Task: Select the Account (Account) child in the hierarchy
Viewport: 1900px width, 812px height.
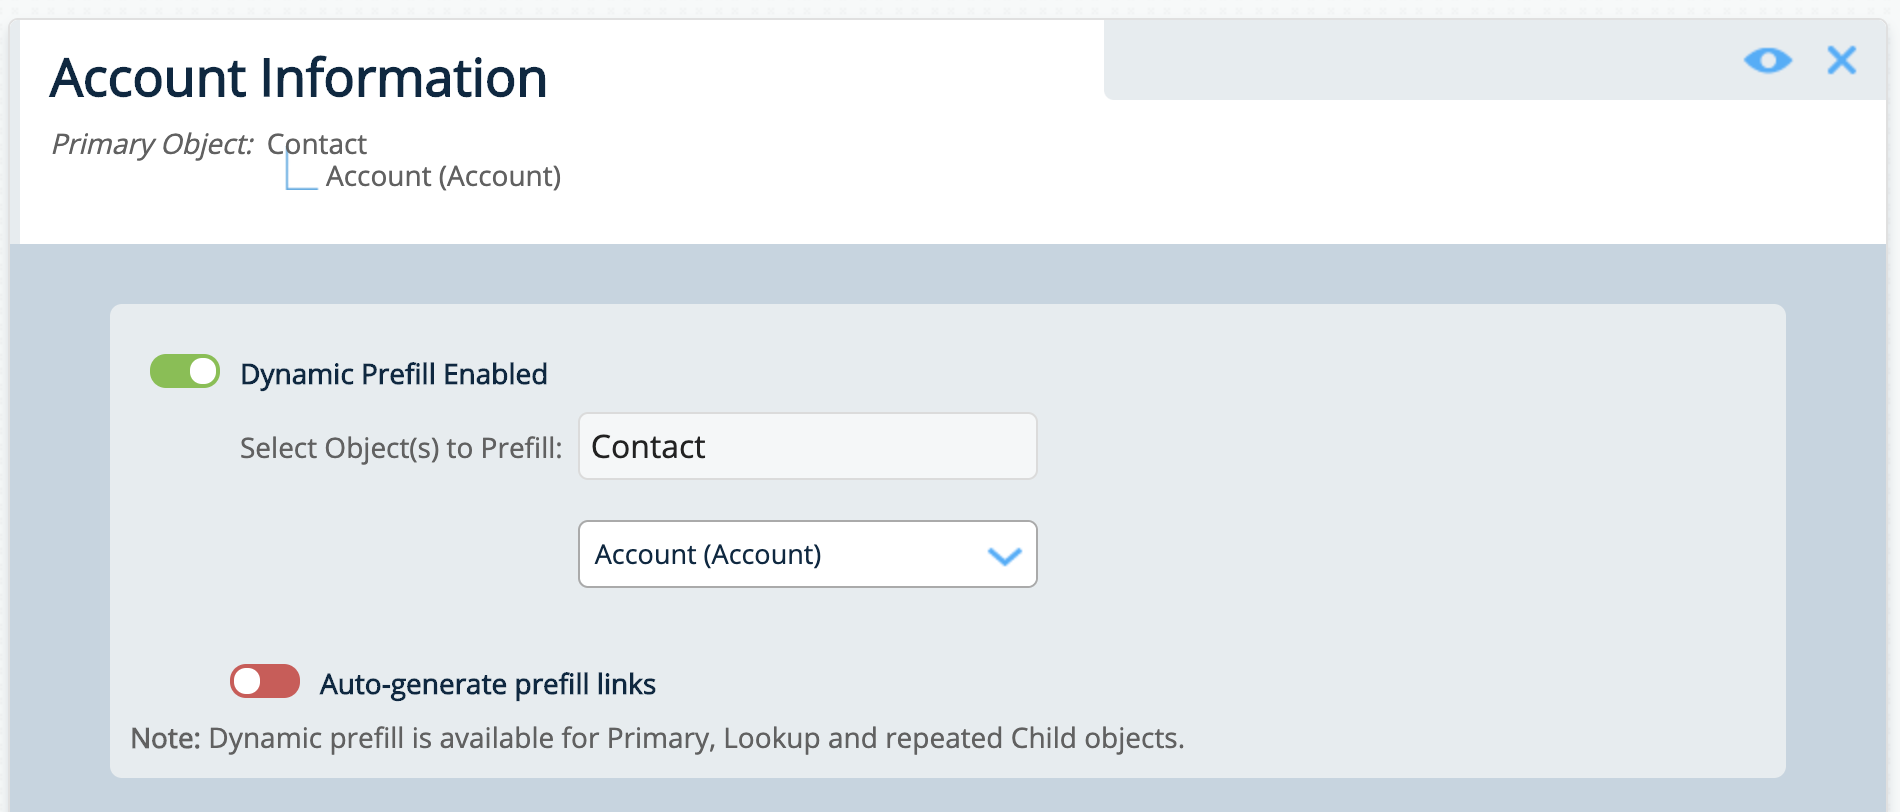Action: tap(443, 177)
